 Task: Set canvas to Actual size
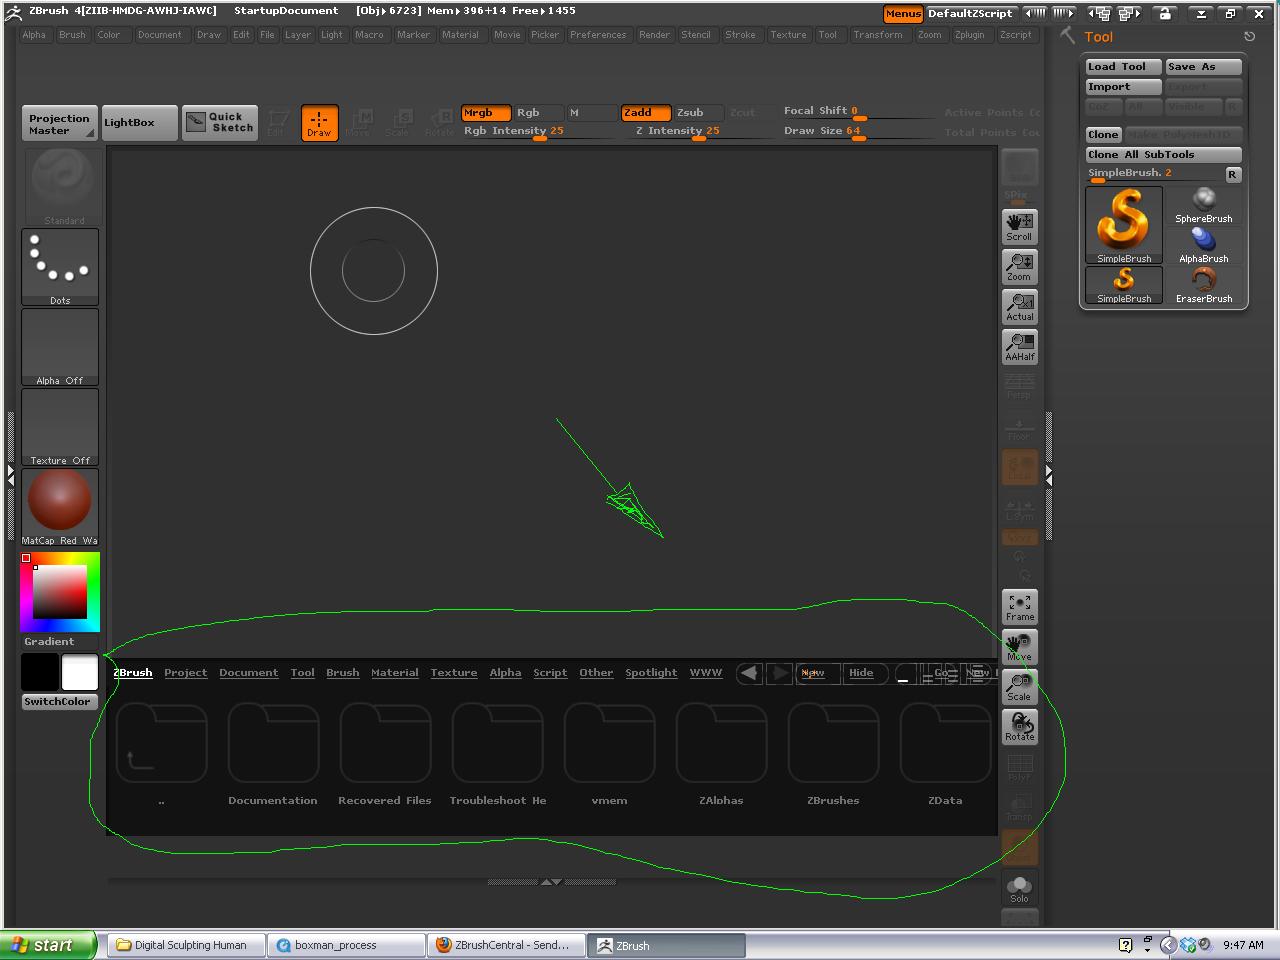tap(1020, 307)
